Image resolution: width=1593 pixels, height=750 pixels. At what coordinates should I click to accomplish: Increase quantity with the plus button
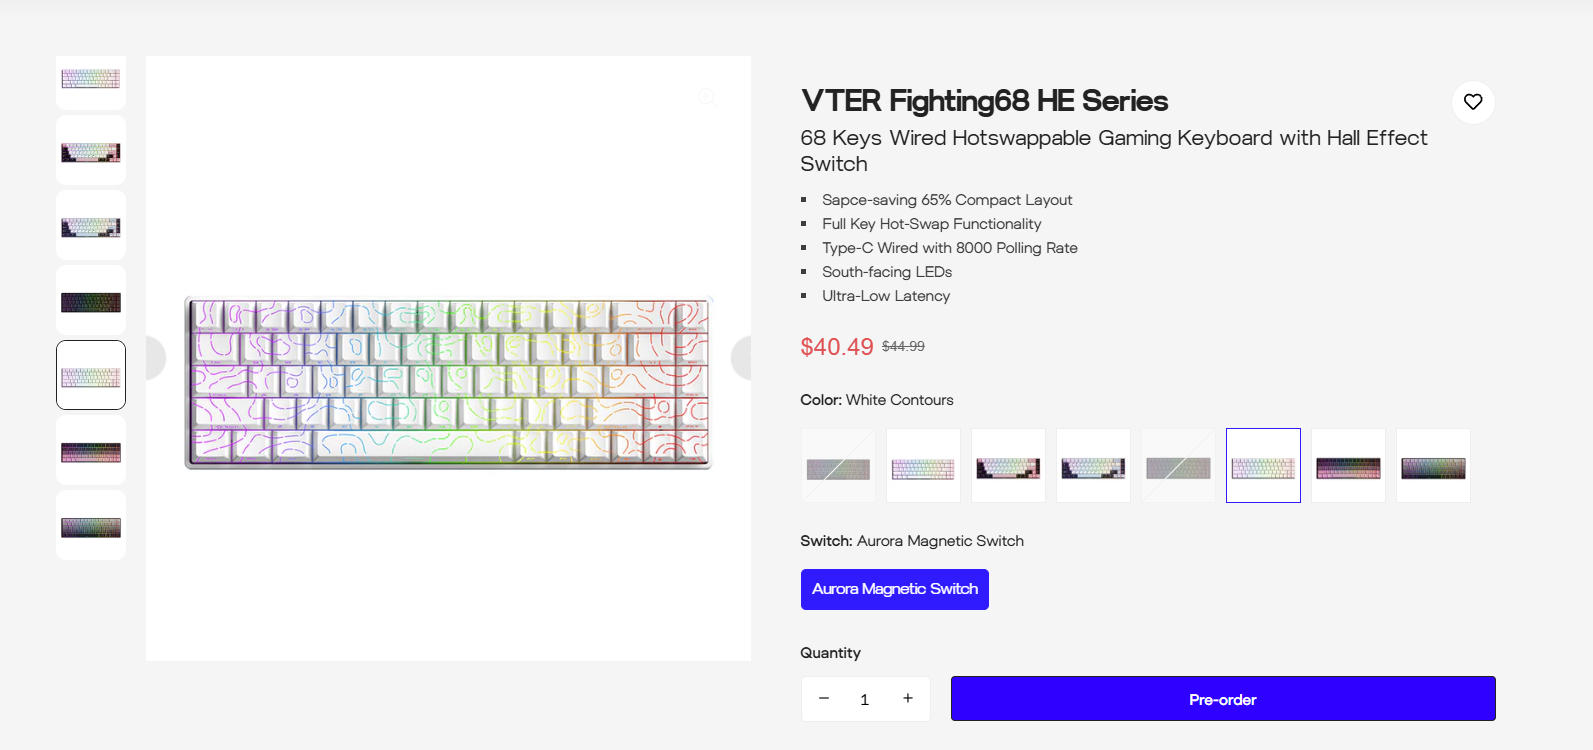point(908,698)
